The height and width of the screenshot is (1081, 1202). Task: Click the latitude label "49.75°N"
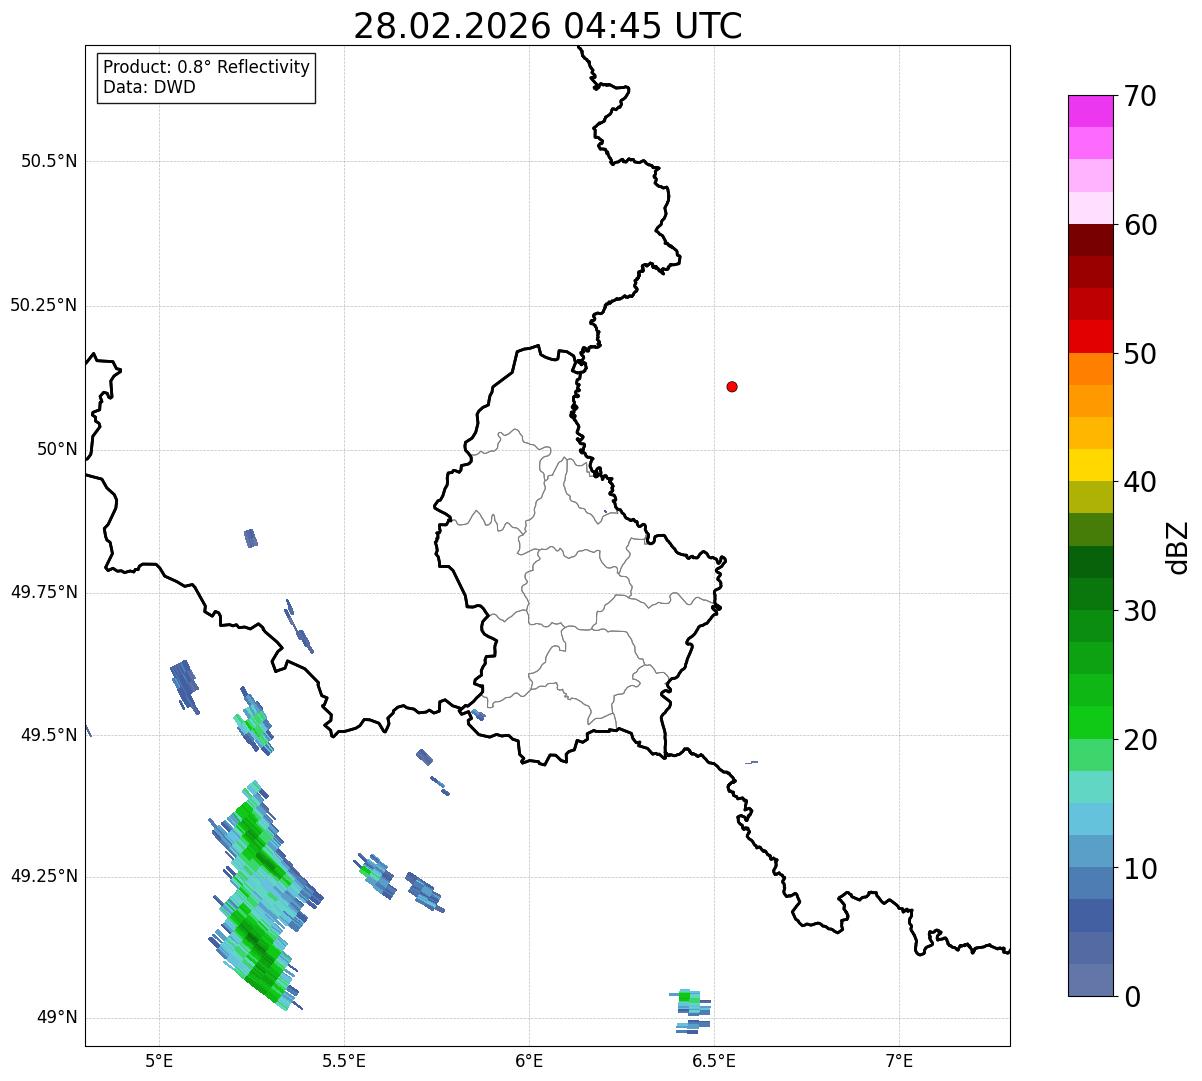click(44, 593)
